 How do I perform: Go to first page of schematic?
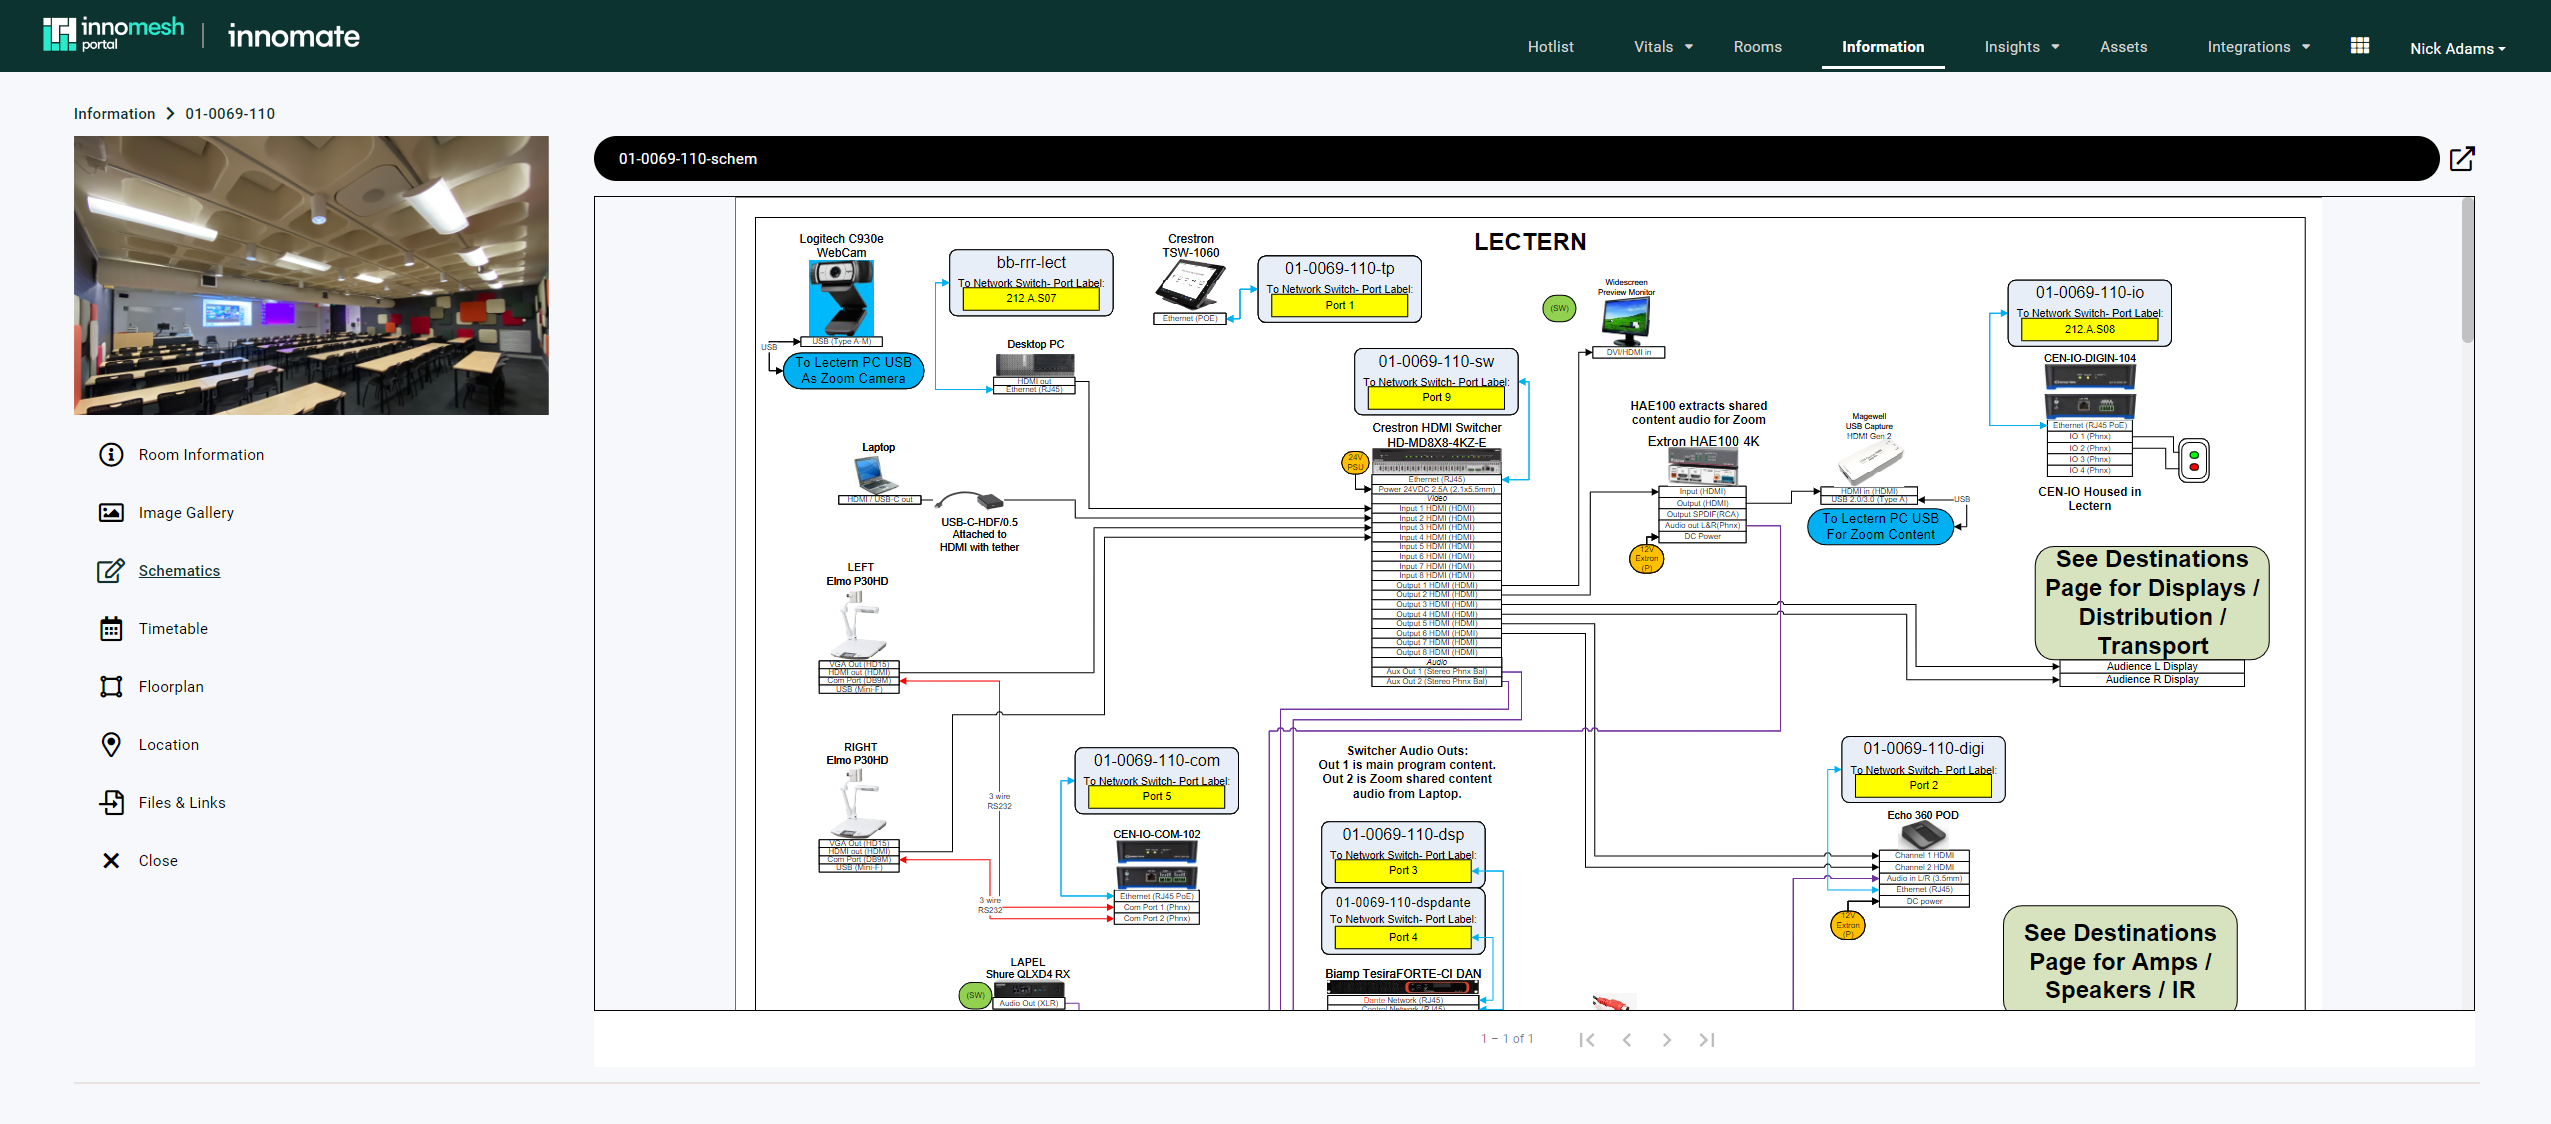click(1586, 1040)
